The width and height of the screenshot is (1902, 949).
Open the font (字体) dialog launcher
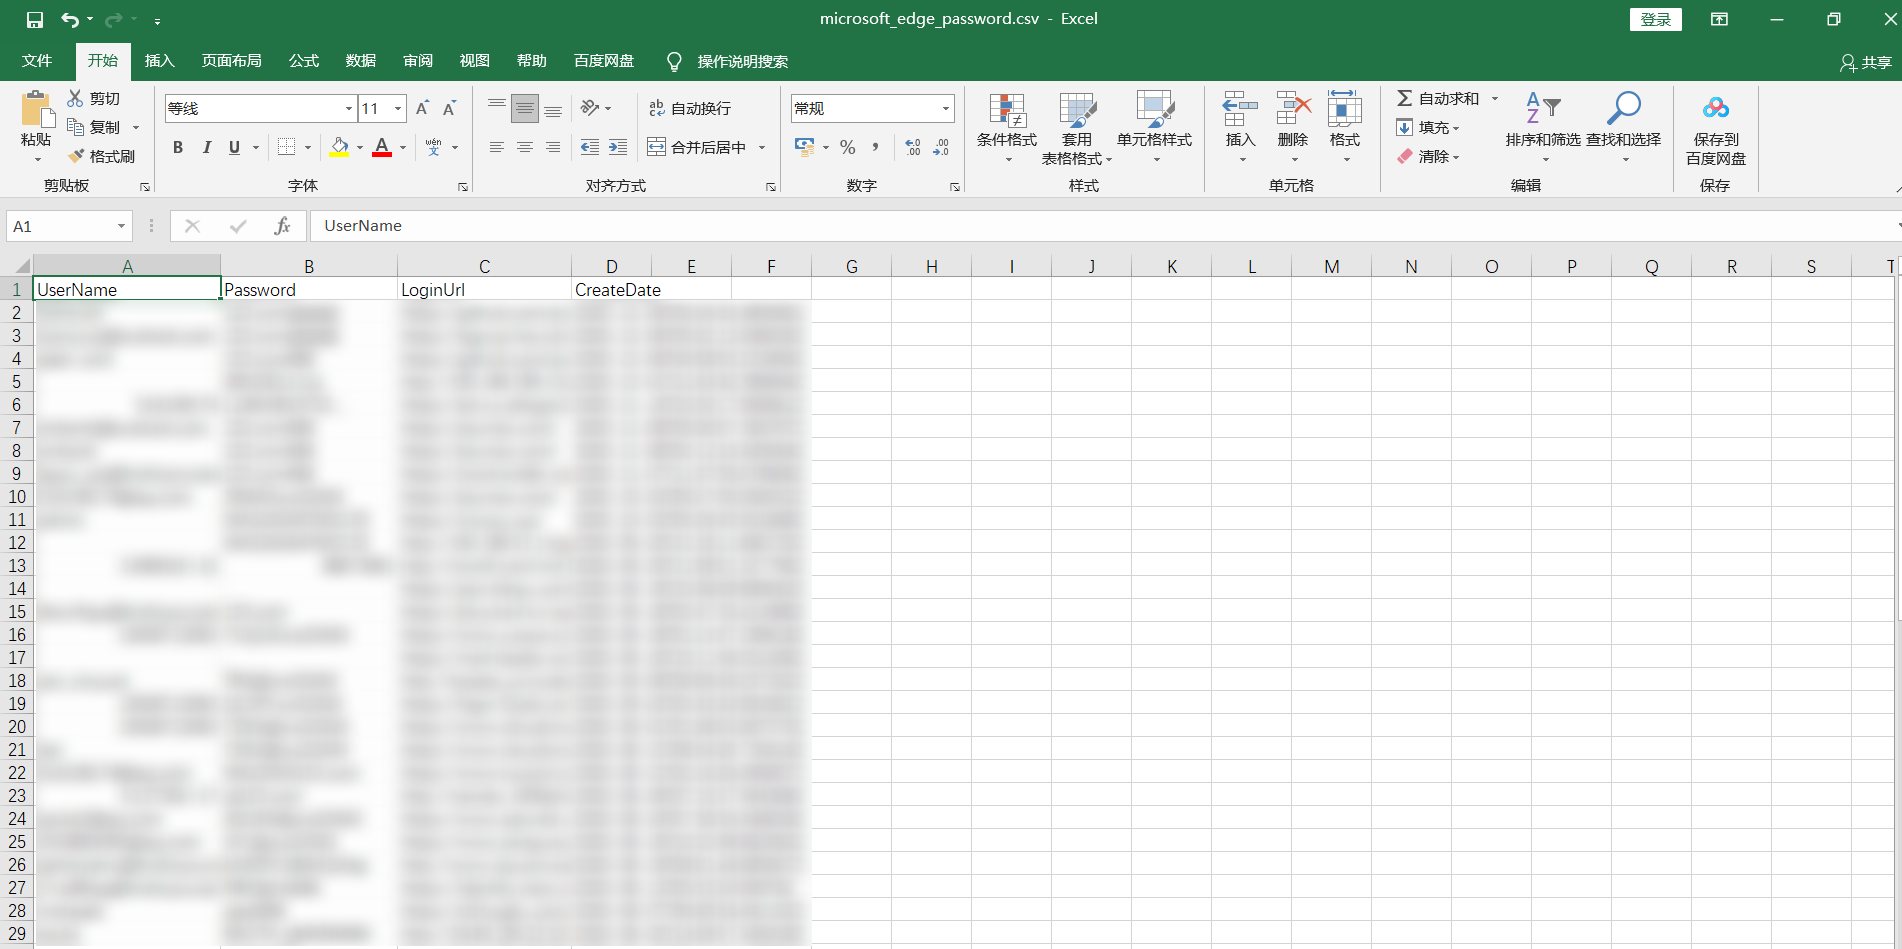point(463,187)
